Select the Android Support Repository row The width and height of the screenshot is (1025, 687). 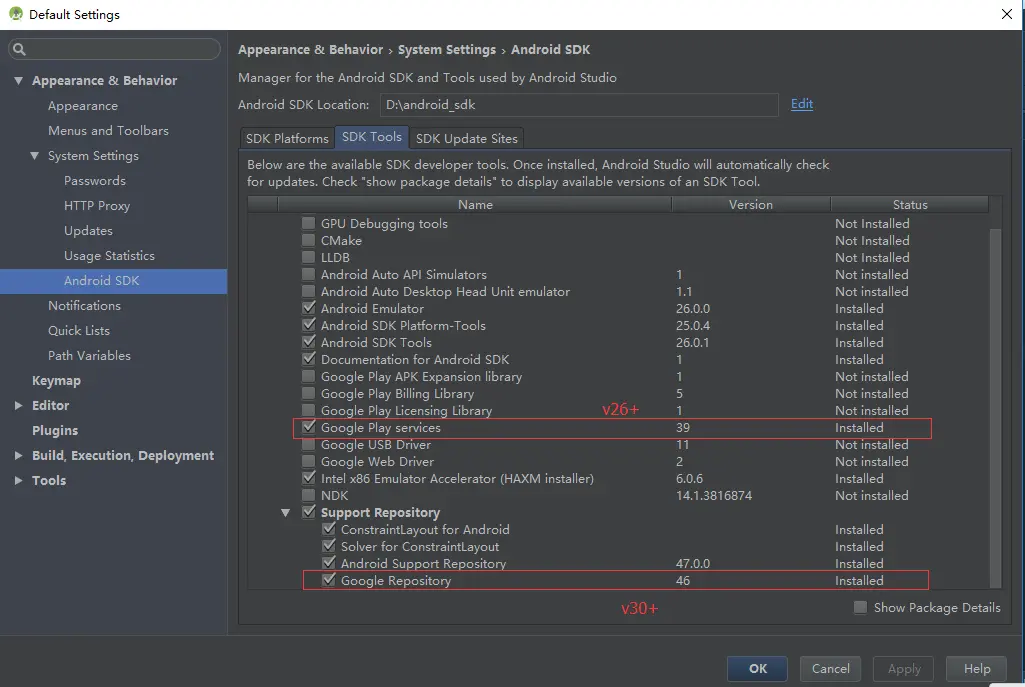(x=424, y=563)
